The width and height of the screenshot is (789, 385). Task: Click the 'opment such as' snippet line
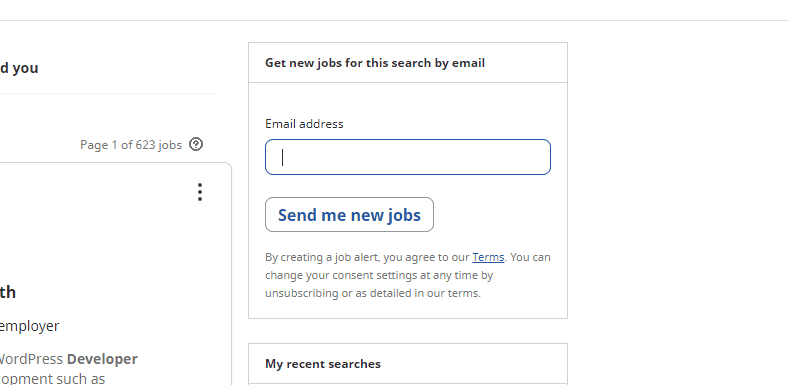52,378
